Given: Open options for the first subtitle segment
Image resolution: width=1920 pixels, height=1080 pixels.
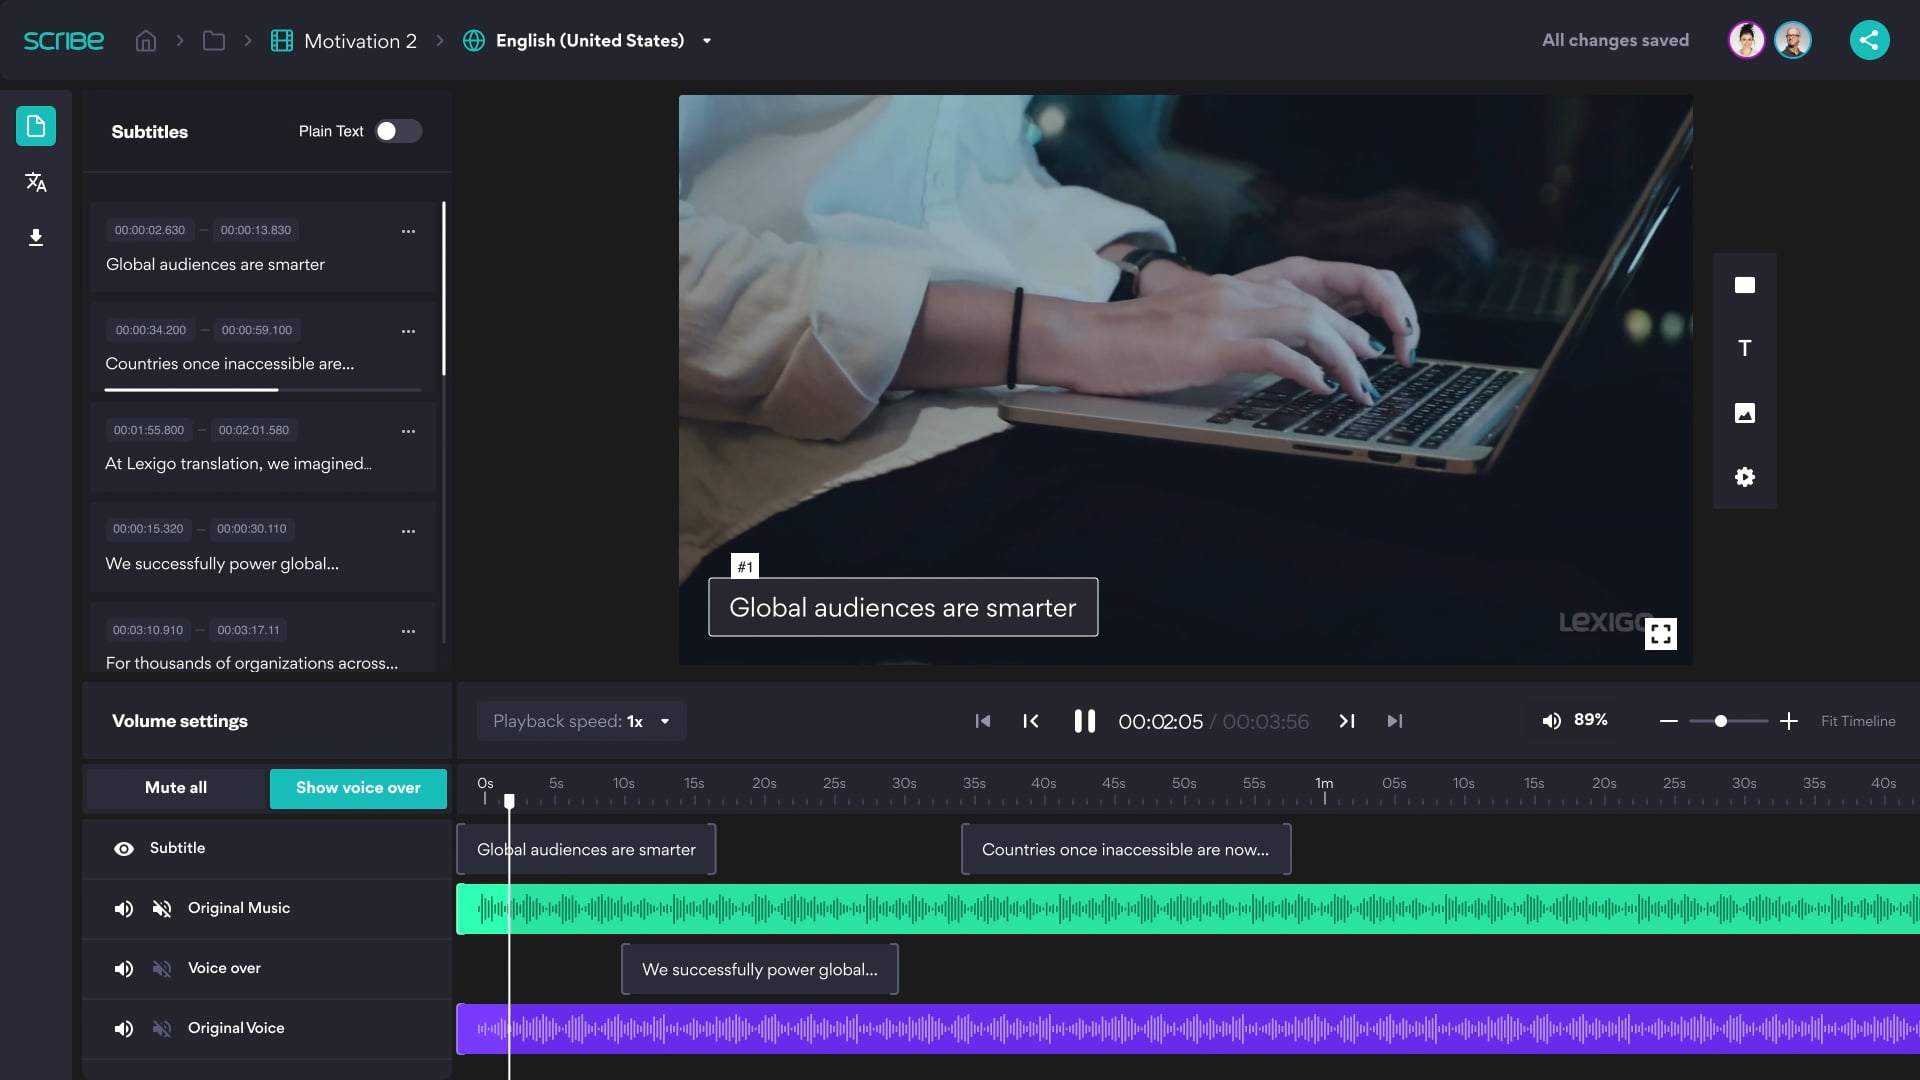Looking at the screenshot, I should point(408,230).
